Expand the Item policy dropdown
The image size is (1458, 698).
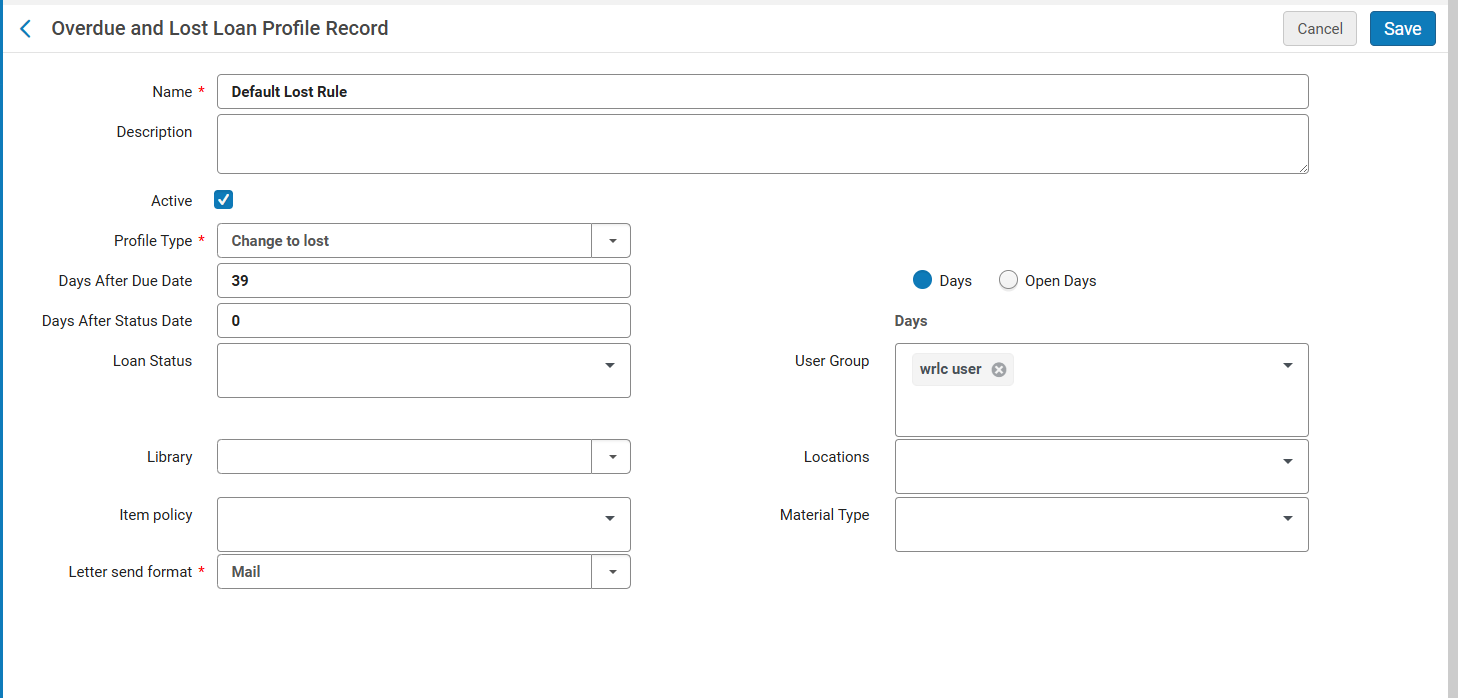coord(609,518)
